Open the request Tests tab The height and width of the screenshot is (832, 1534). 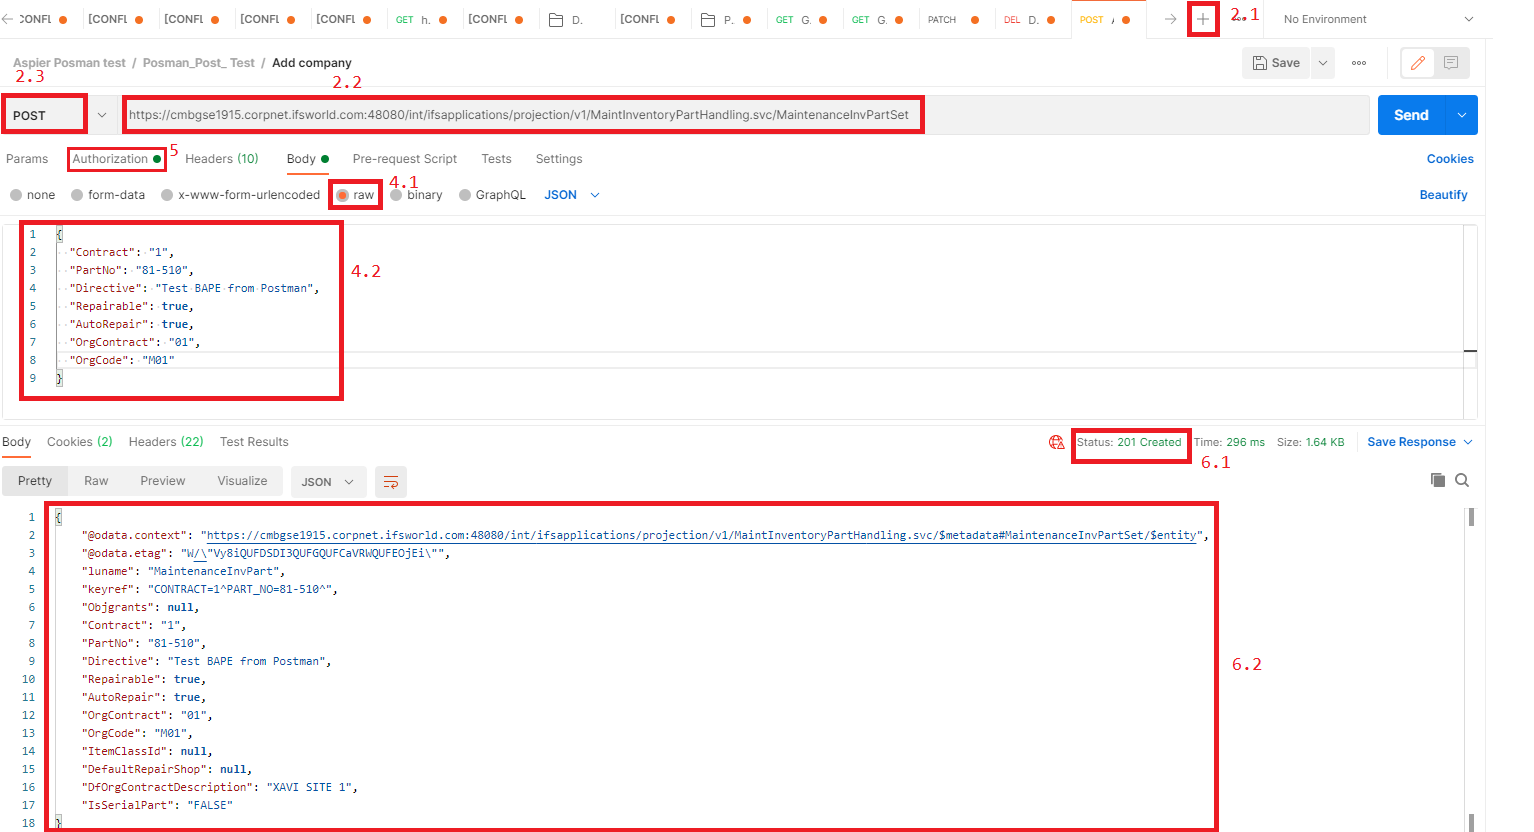[x=496, y=159]
